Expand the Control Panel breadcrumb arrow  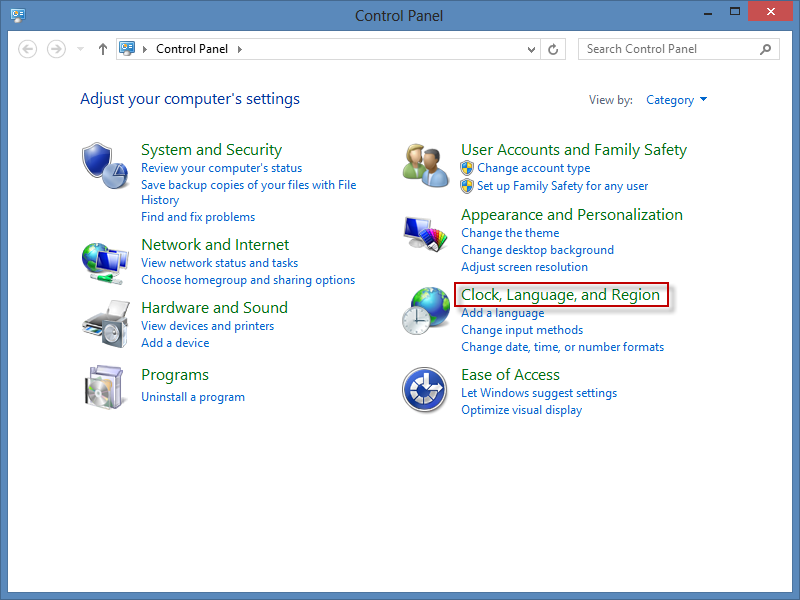coord(240,49)
